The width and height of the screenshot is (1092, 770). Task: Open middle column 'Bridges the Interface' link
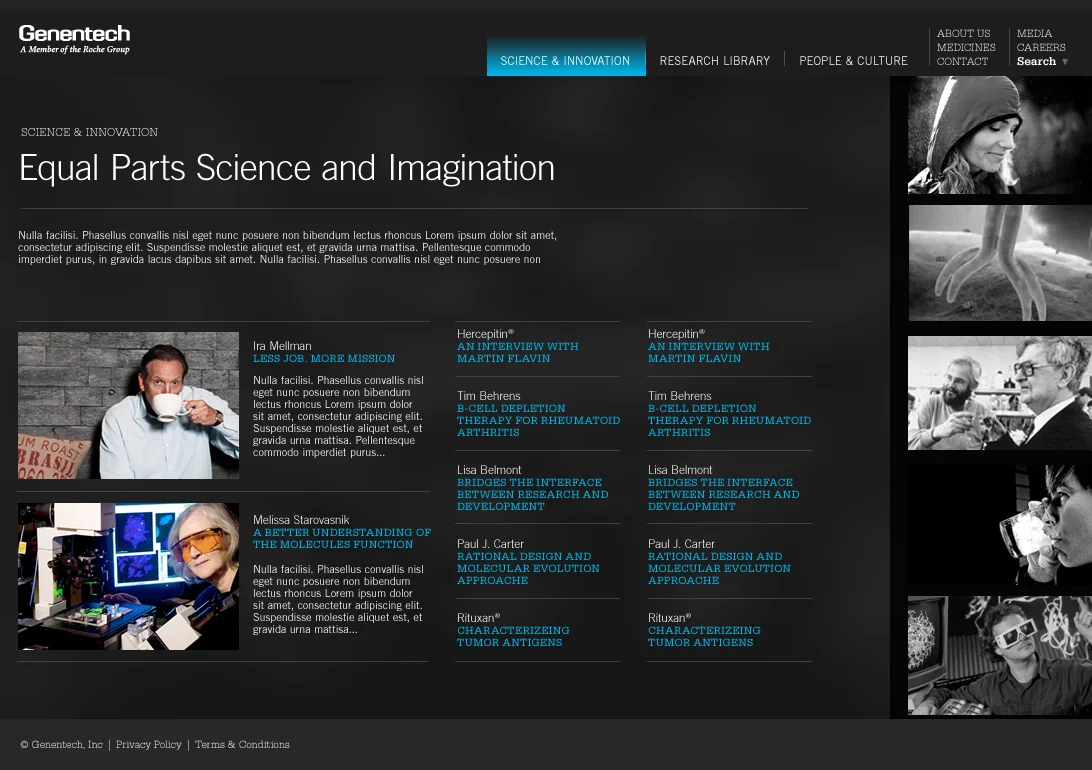click(533, 494)
